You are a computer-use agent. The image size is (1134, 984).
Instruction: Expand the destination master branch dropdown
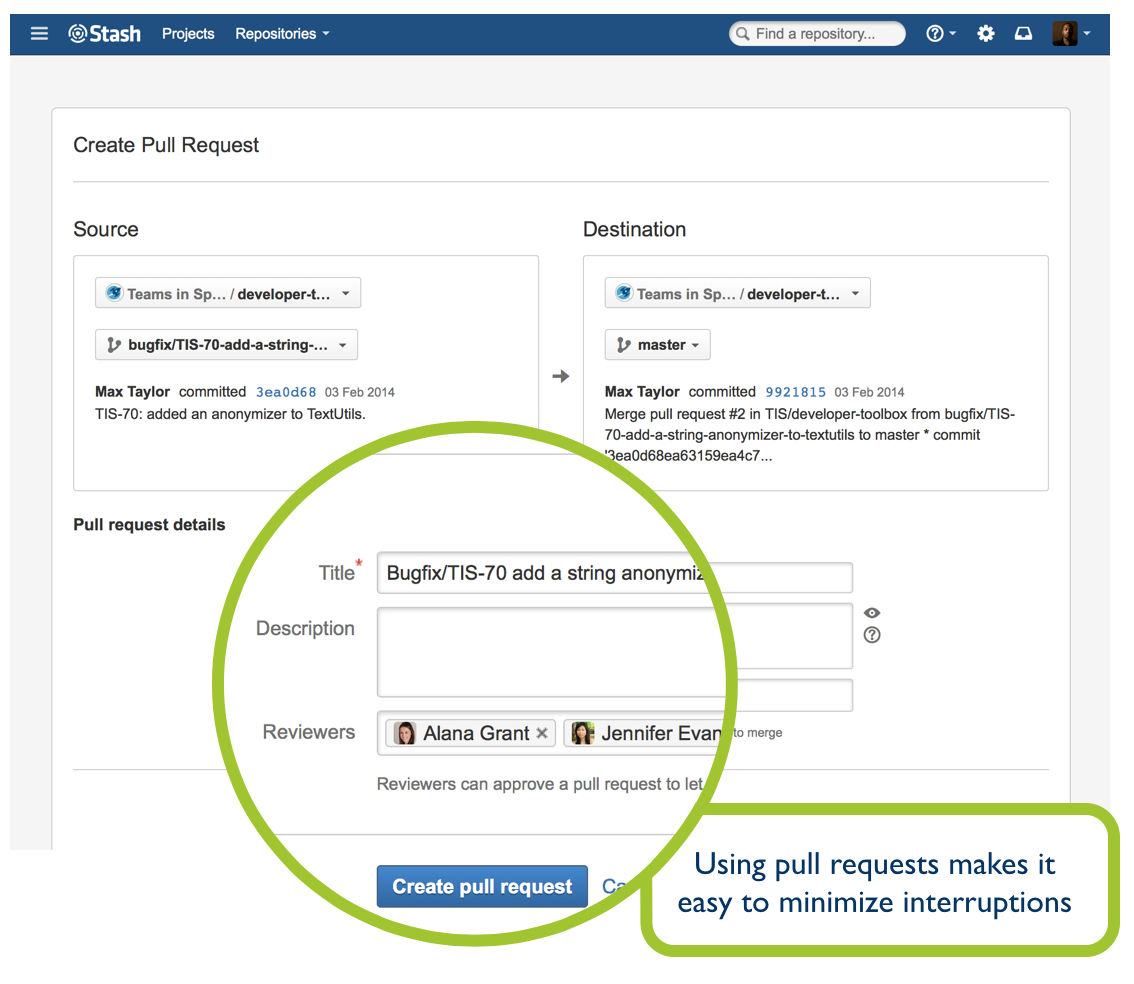(657, 345)
